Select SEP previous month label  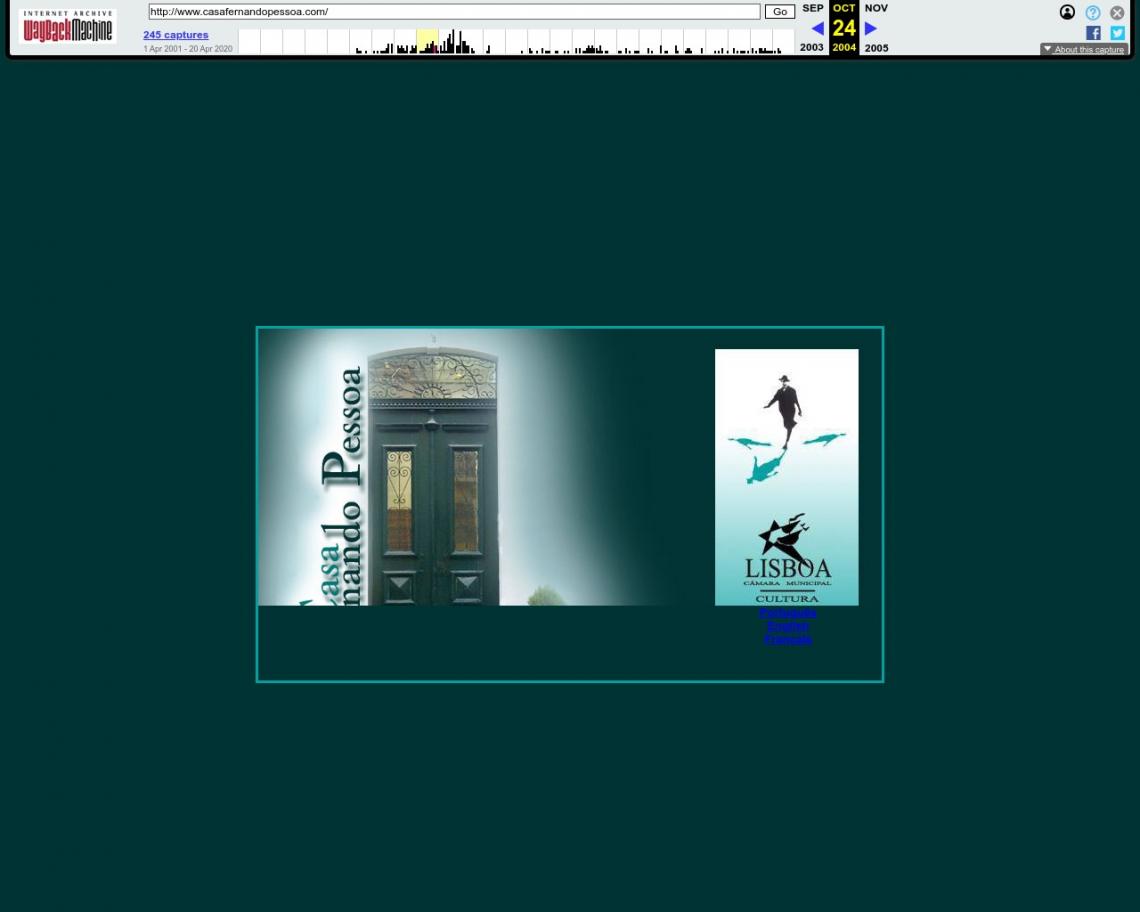click(x=812, y=8)
